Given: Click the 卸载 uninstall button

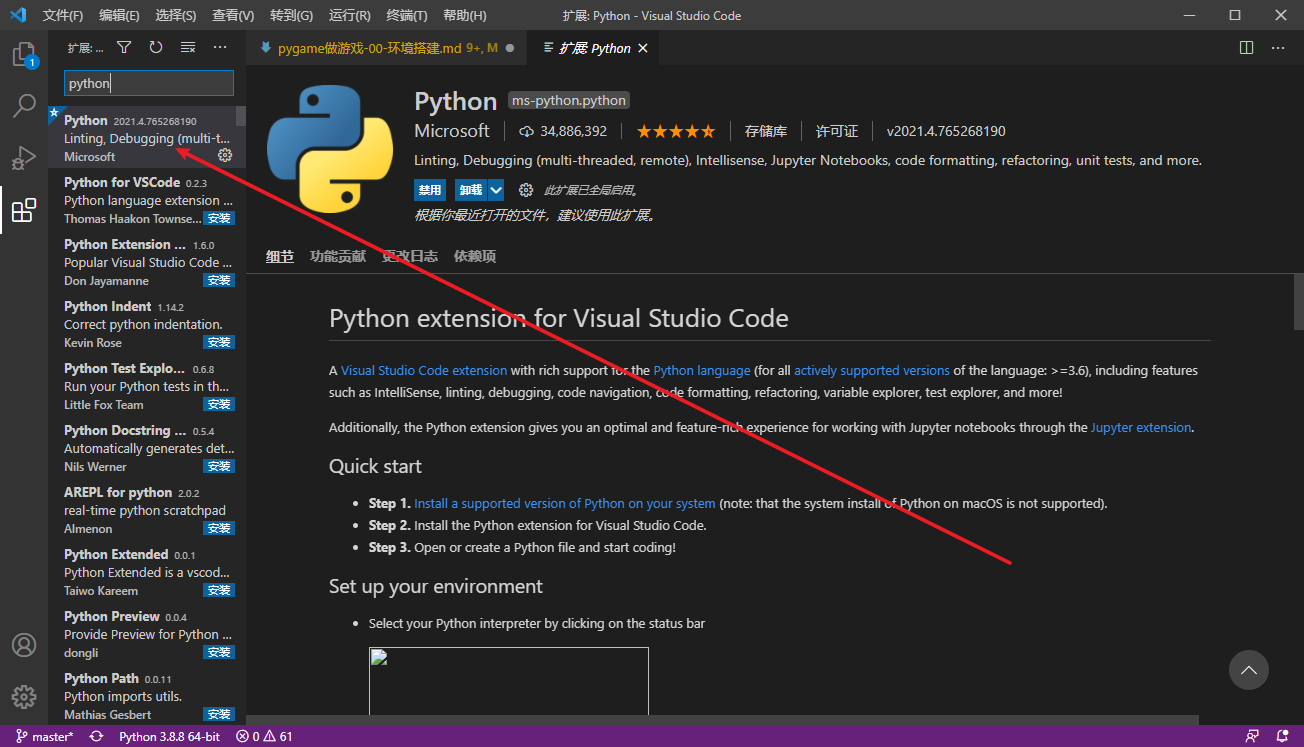Looking at the screenshot, I should (x=470, y=190).
